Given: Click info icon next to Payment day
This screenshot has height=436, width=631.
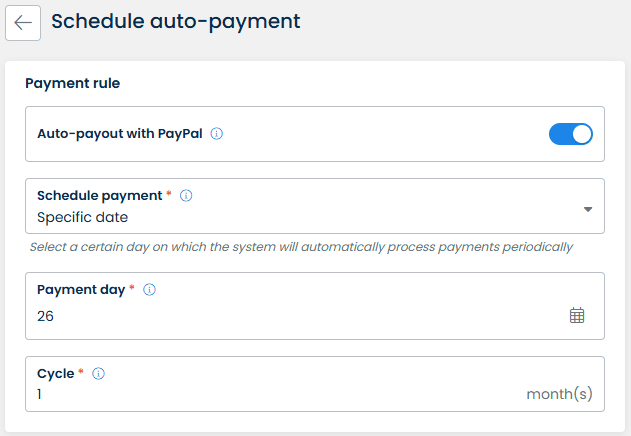Looking at the screenshot, I should point(149,290).
